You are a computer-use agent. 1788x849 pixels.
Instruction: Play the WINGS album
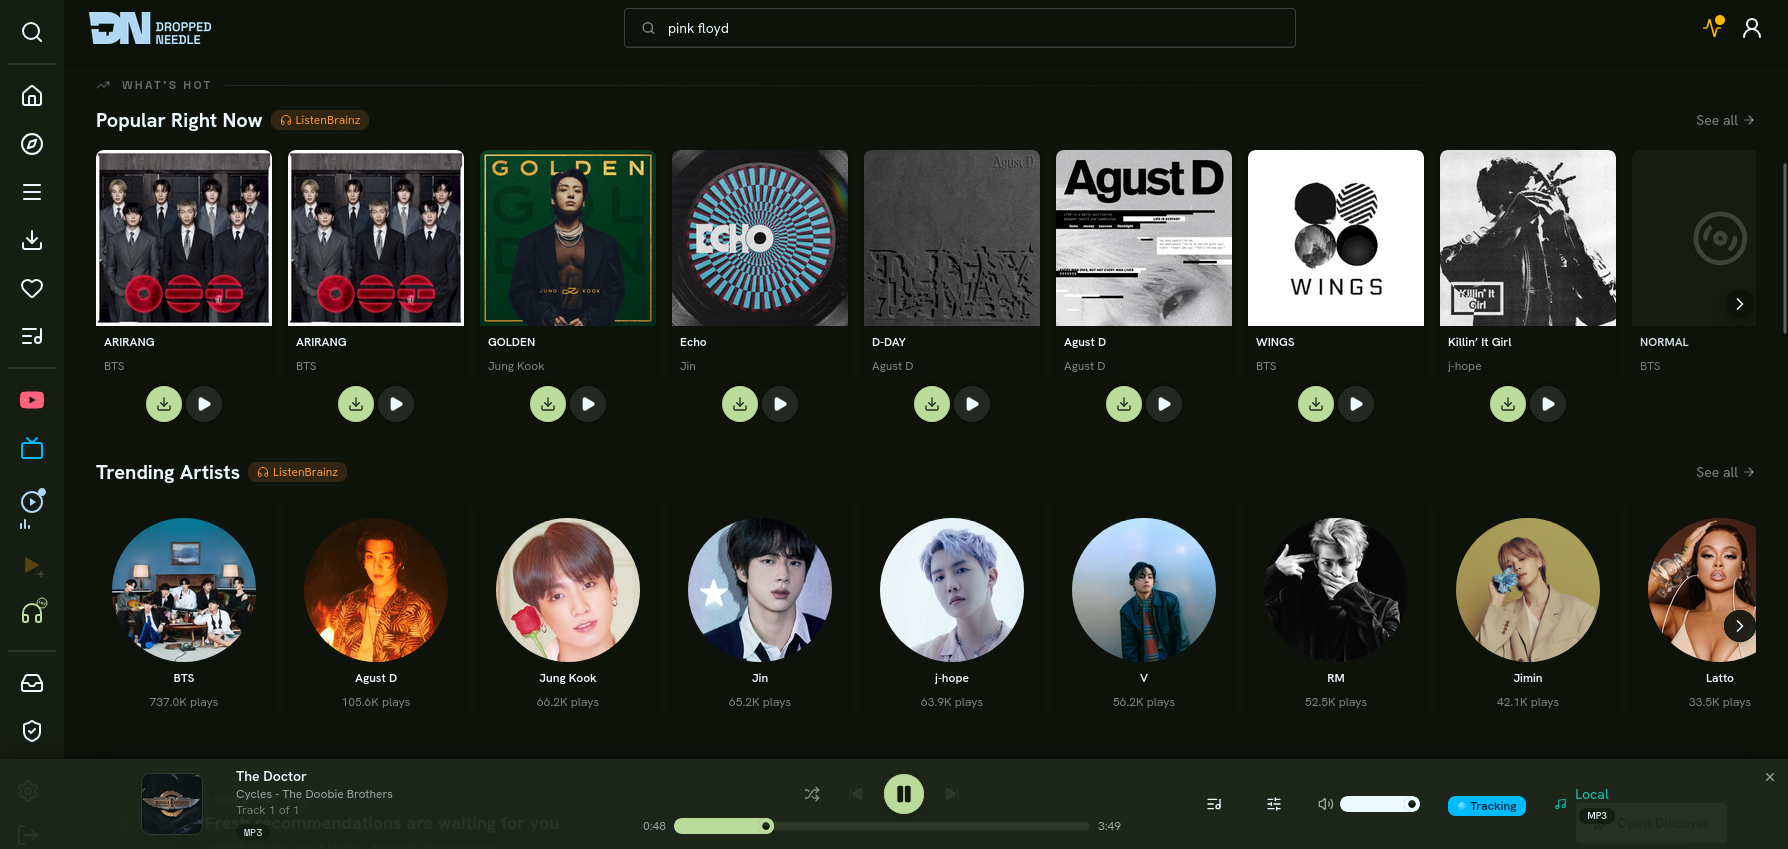(1356, 404)
